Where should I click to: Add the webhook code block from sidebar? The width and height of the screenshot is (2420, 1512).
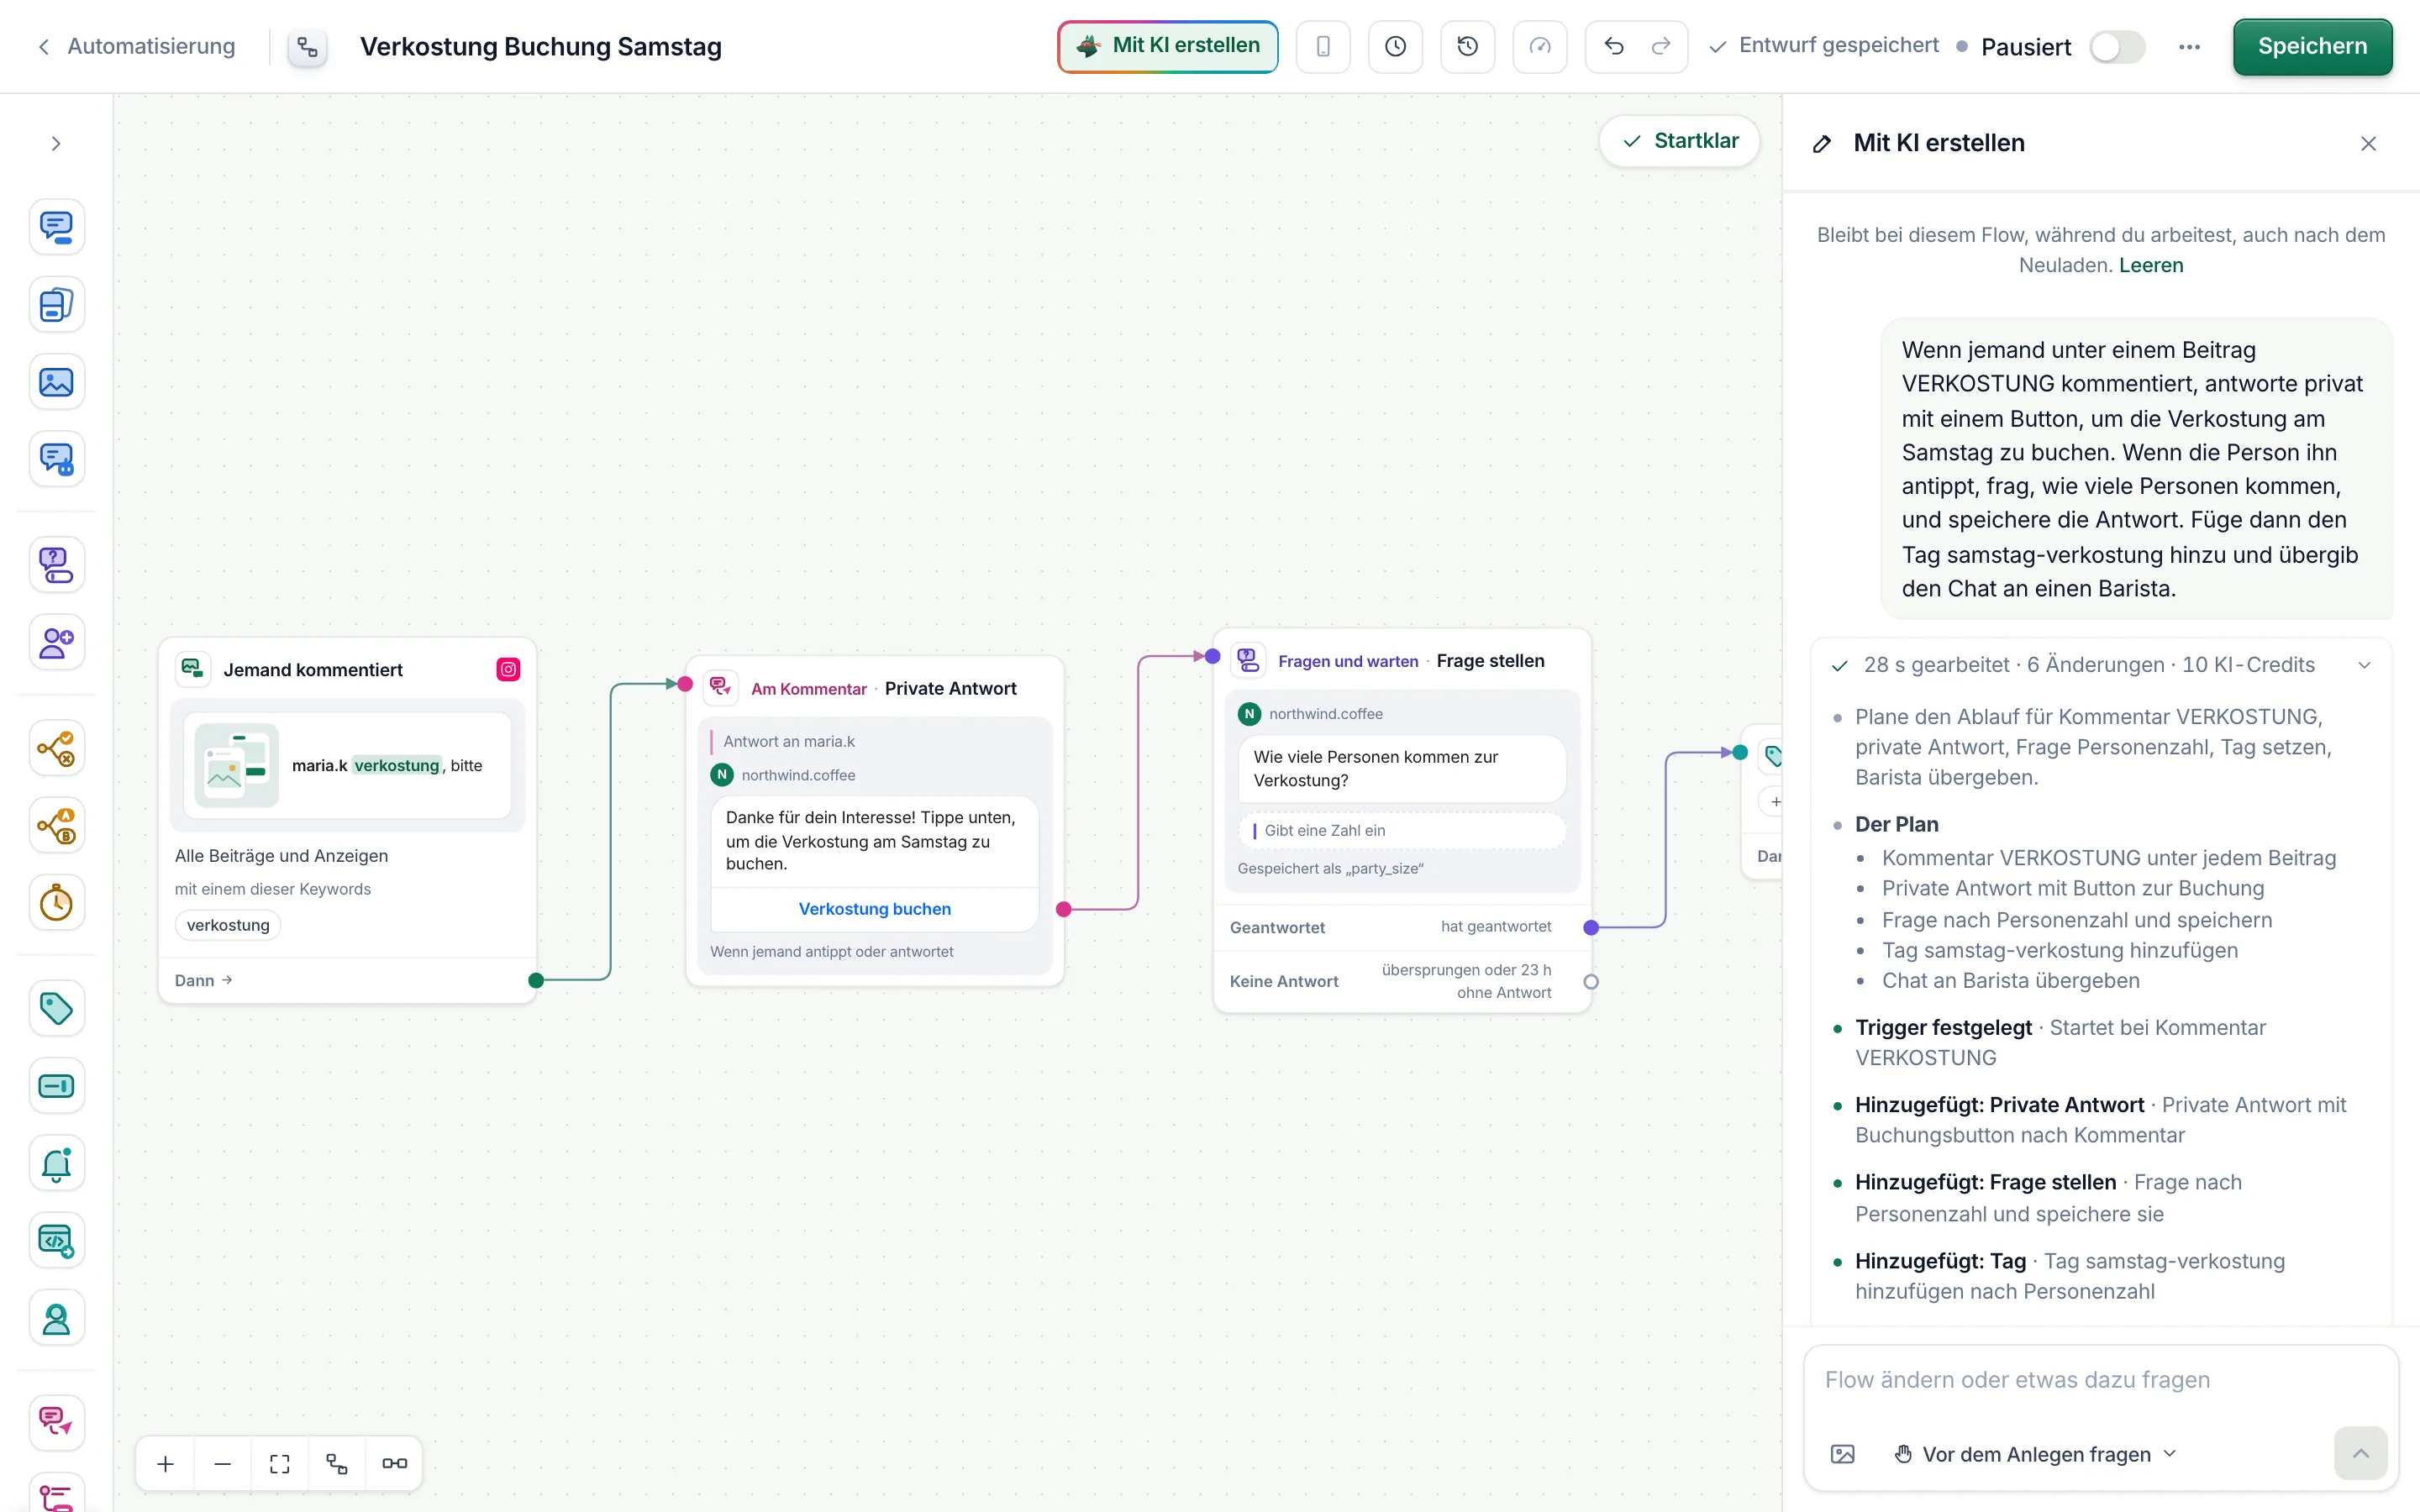point(56,1241)
